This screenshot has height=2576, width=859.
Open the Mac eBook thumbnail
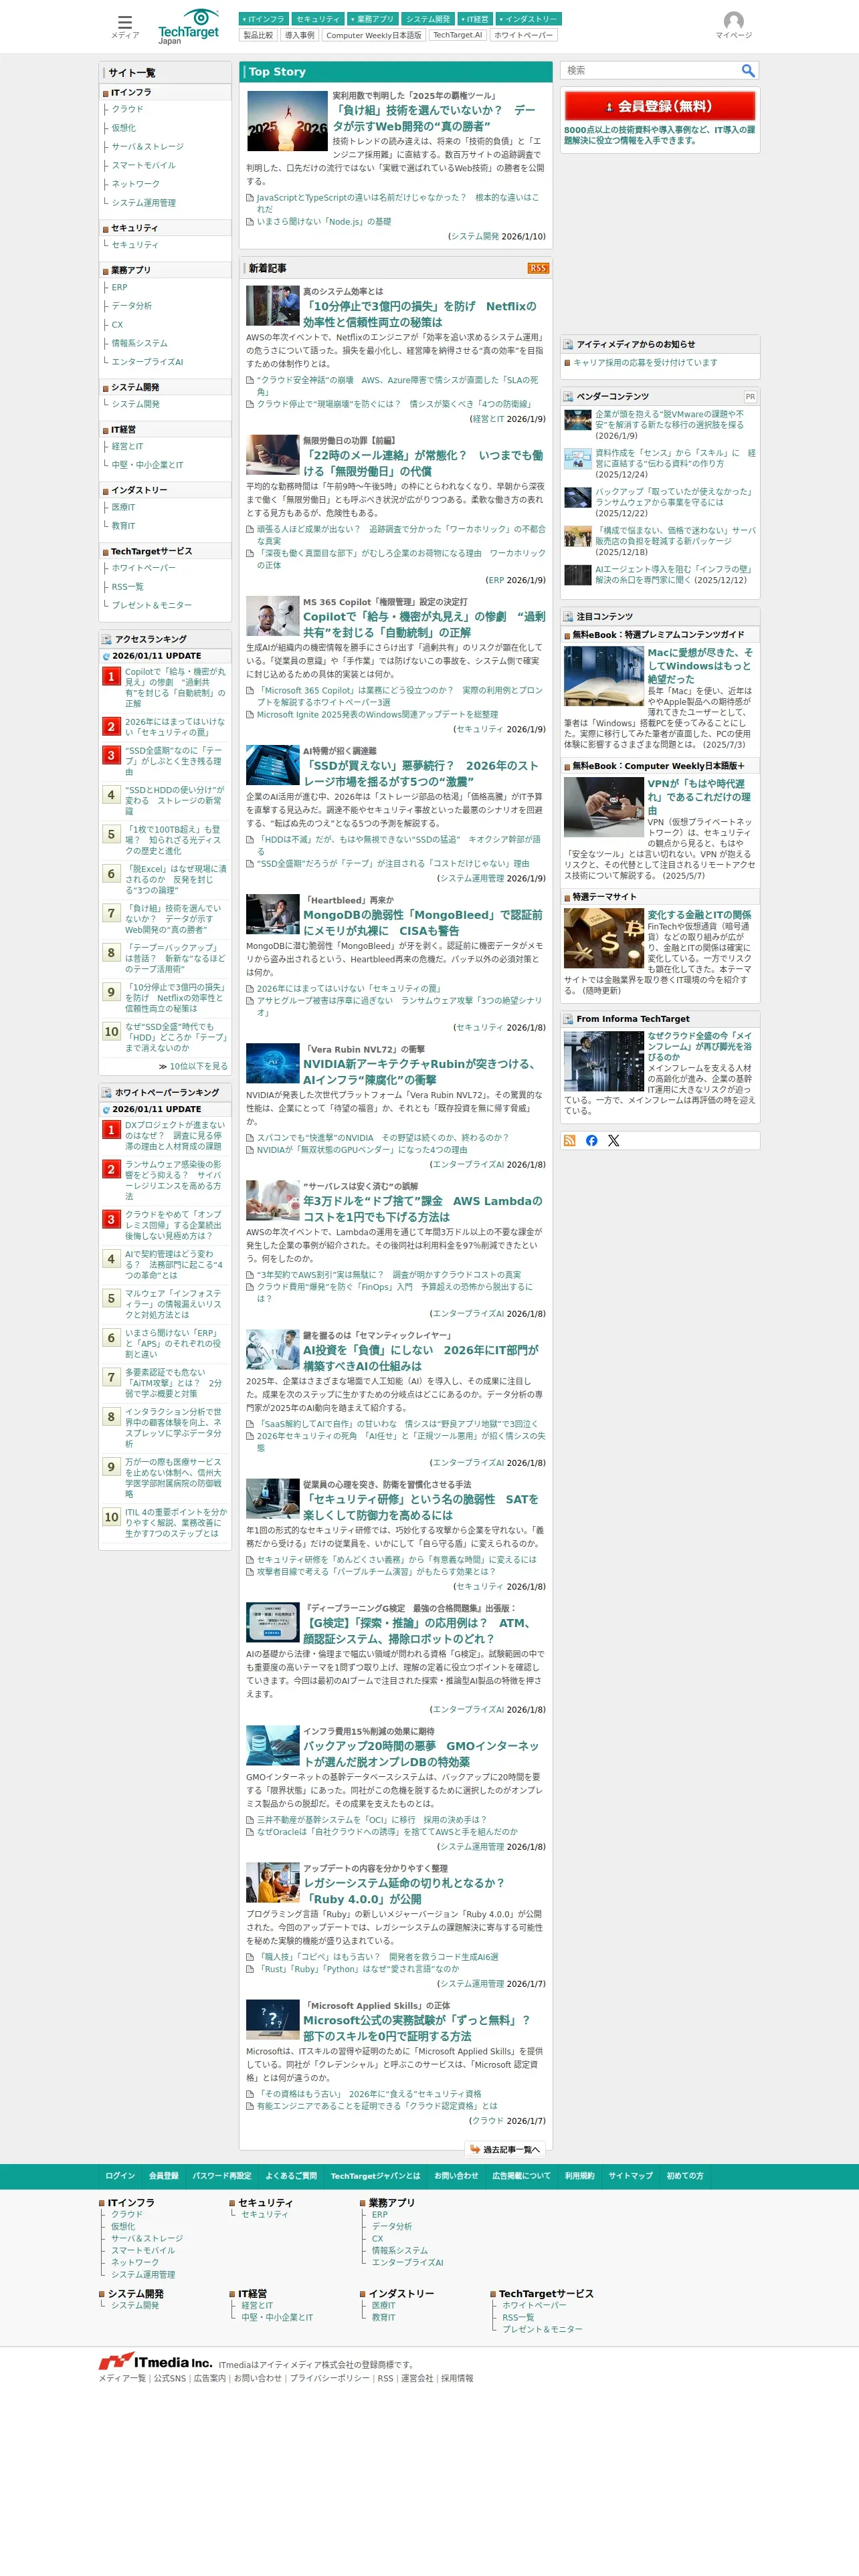pyautogui.click(x=603, y=676)
